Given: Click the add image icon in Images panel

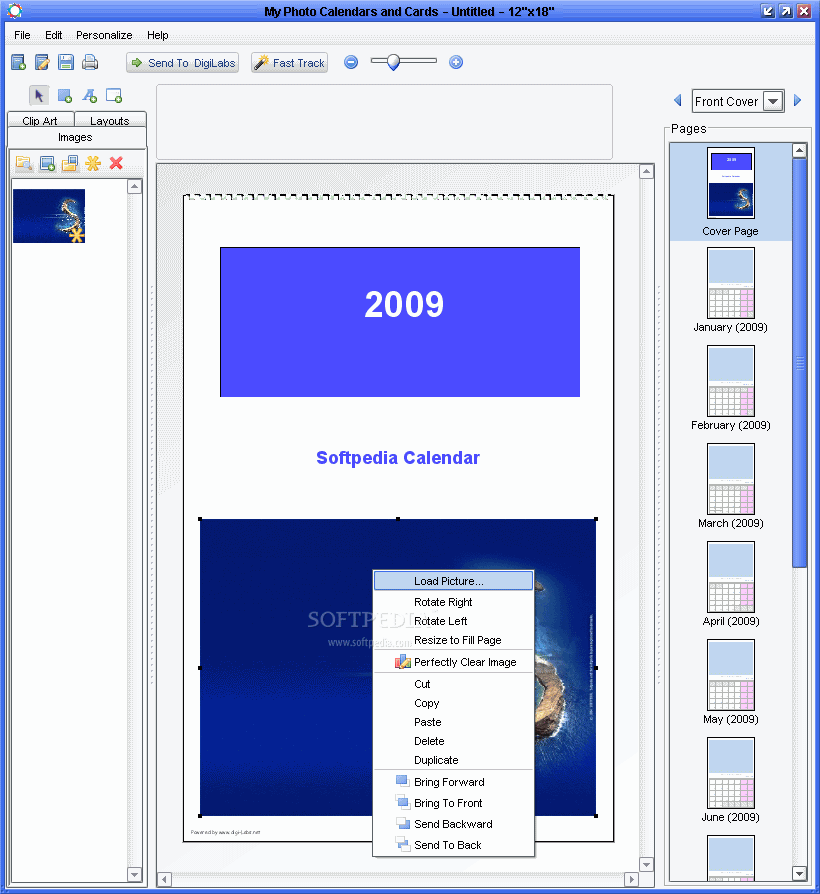Looking at the screenshot, I should coord(47,164).
